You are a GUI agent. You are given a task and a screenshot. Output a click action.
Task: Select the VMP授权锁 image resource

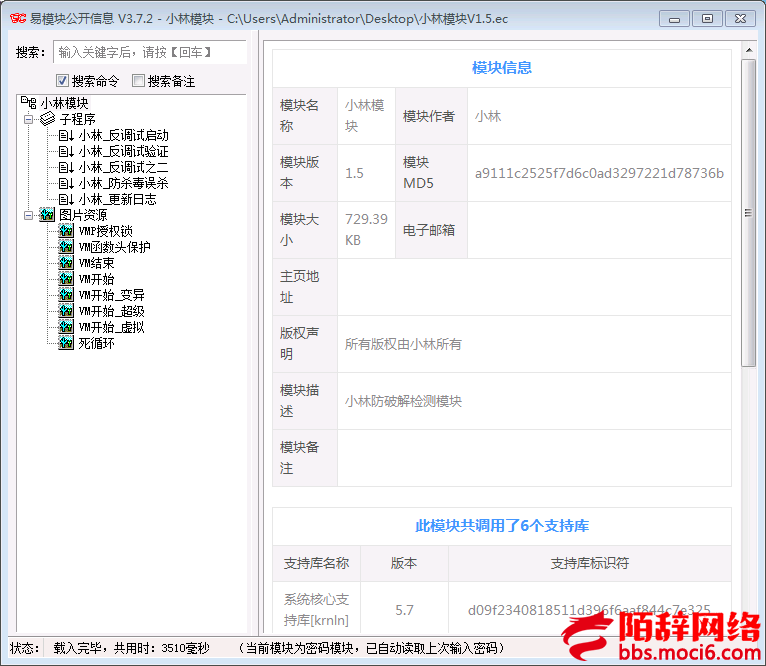coord(106,231)
